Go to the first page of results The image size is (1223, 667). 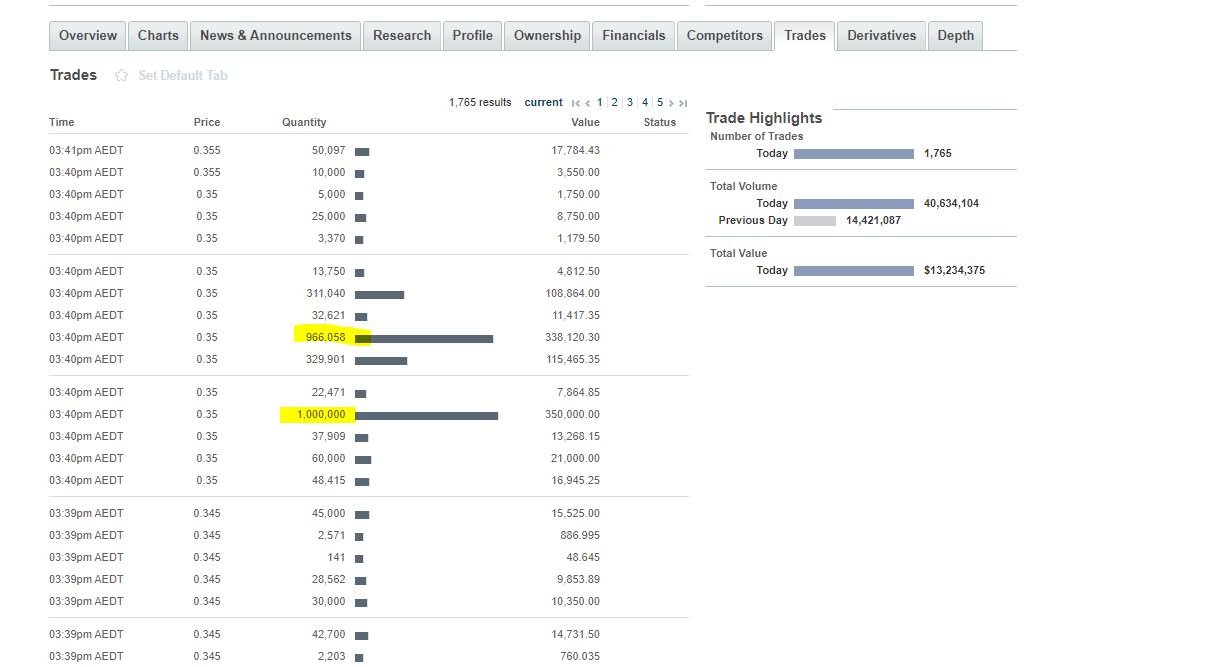pos(575,103)
